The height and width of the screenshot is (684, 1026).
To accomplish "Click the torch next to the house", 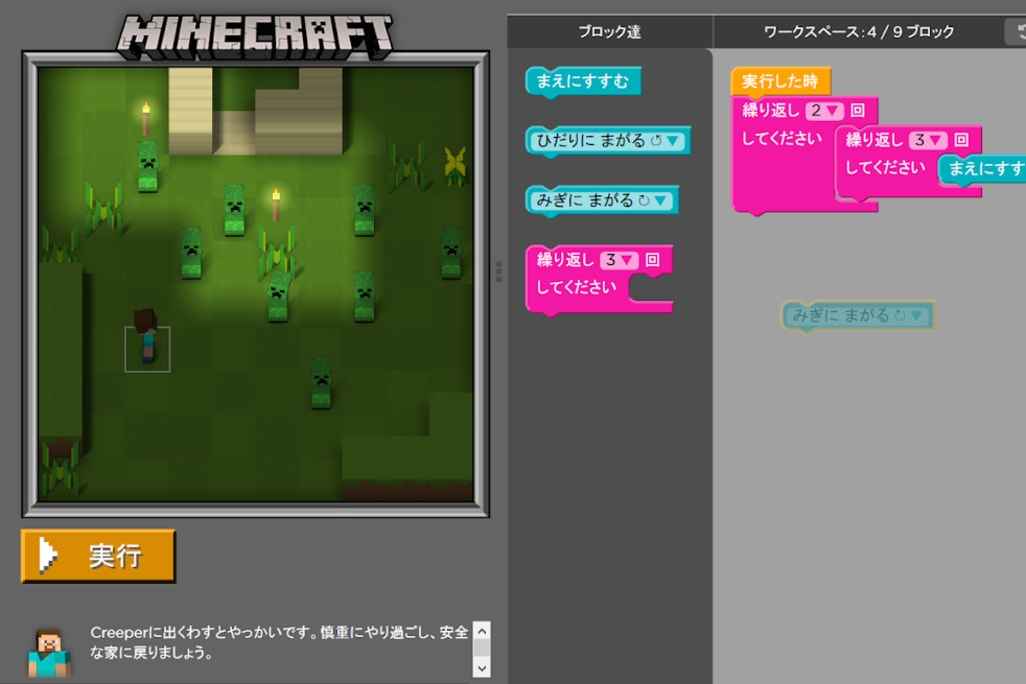I will click(146, 118).
